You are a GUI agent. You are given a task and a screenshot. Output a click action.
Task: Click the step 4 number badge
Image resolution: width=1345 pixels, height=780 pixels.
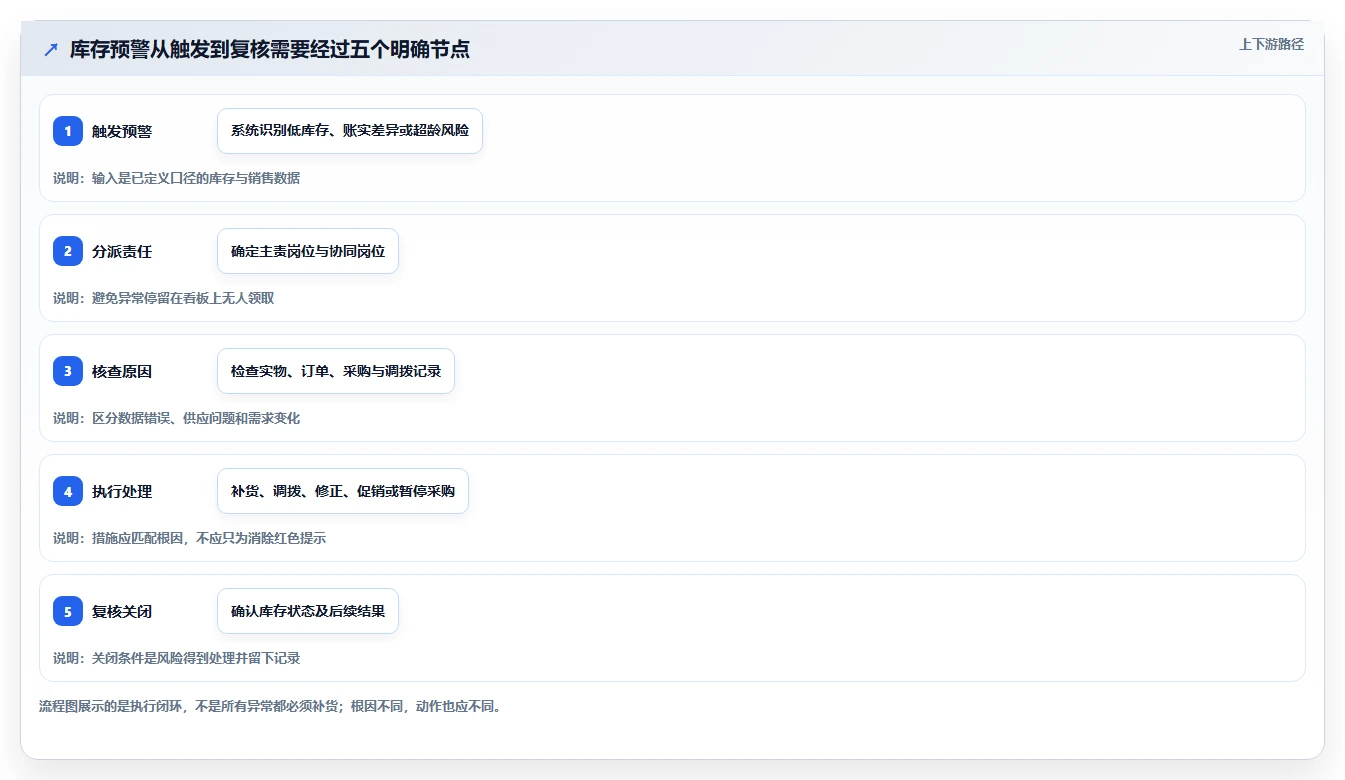click(68, 491)
